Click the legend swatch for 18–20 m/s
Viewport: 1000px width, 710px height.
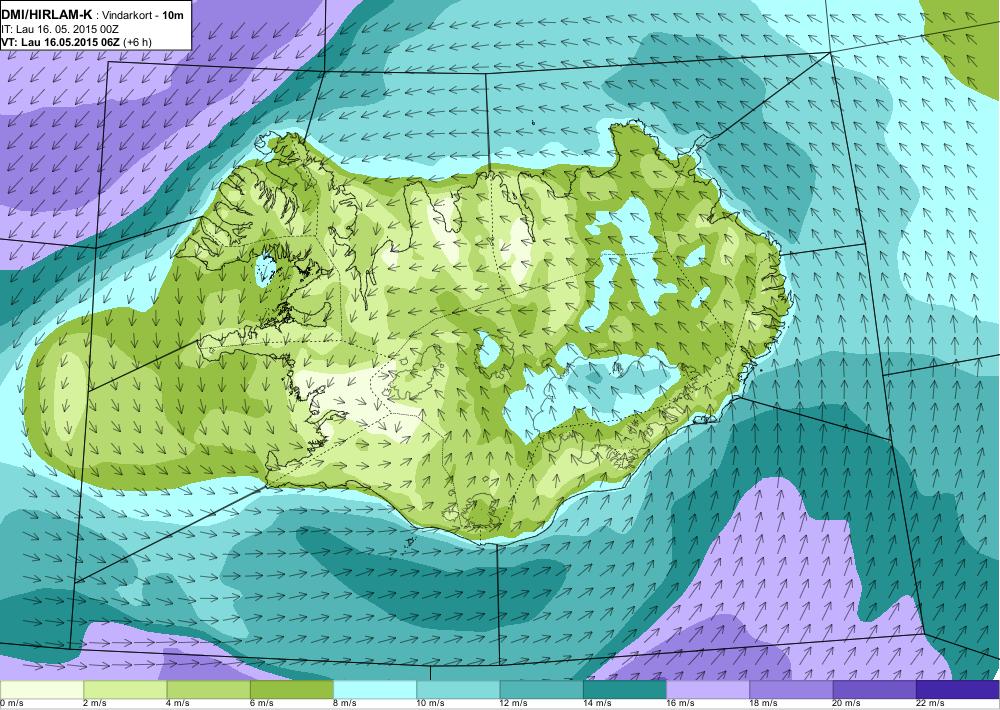pos(791,690)
